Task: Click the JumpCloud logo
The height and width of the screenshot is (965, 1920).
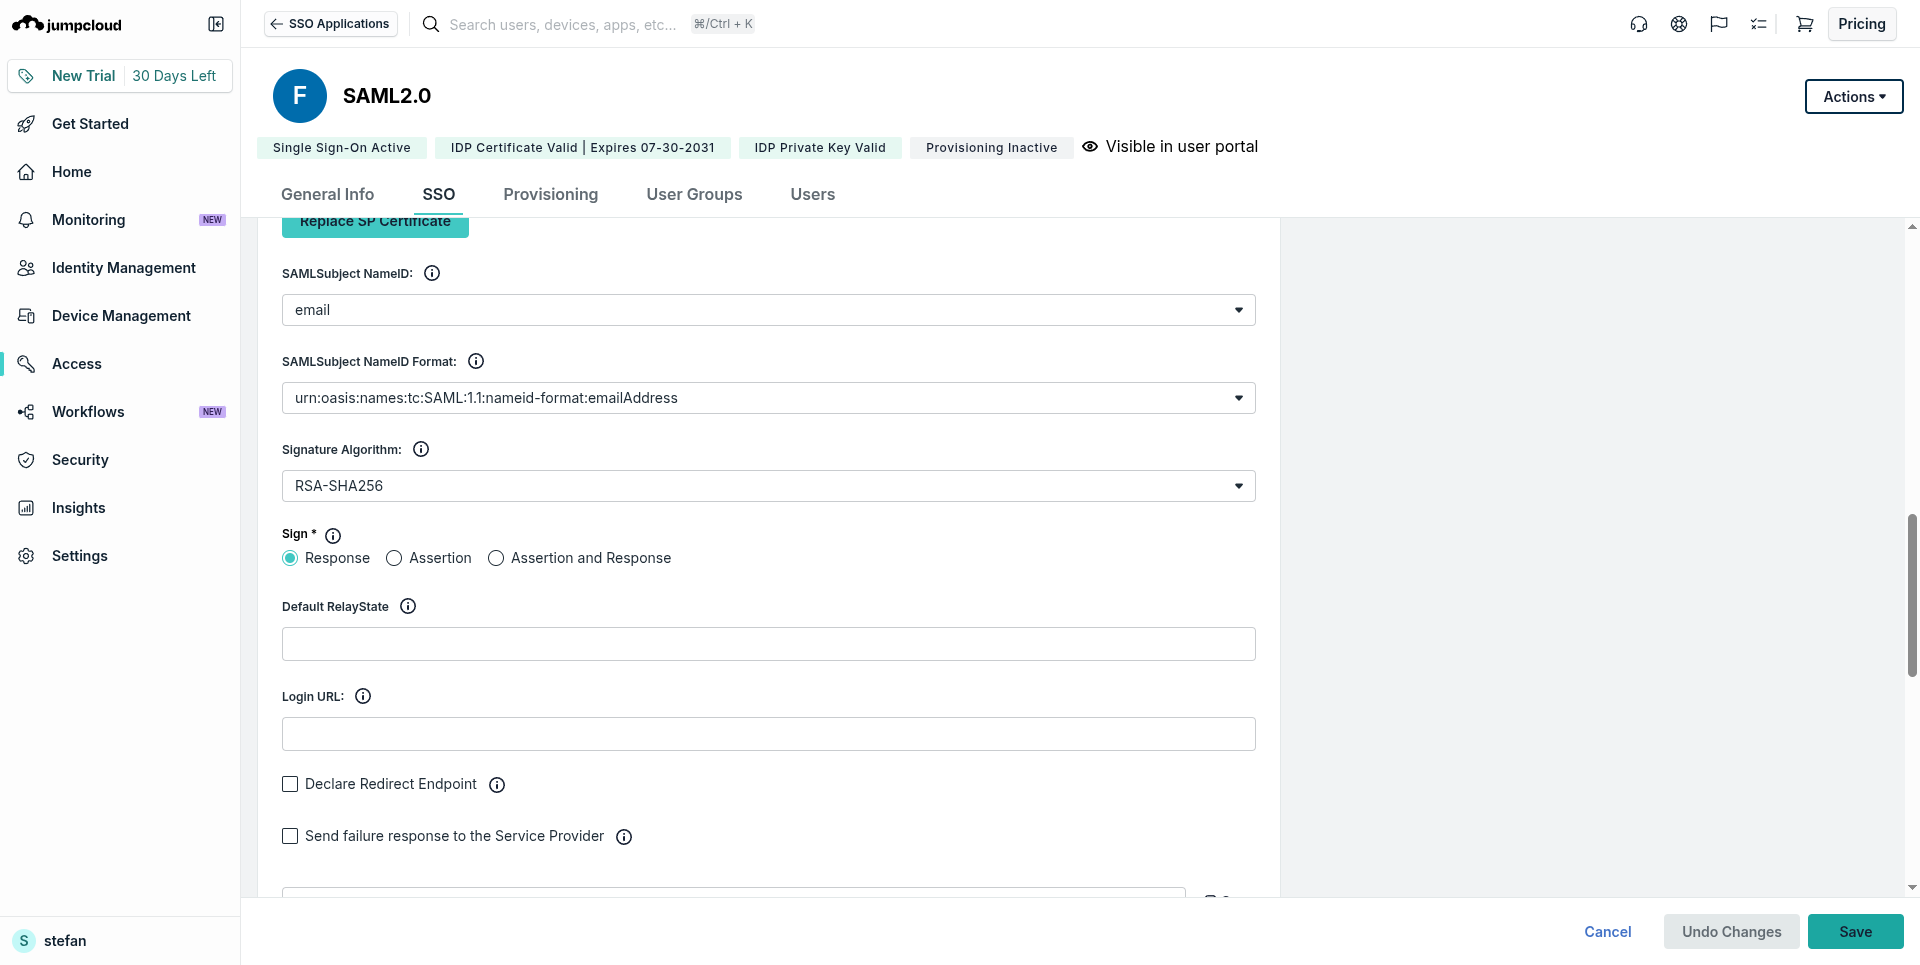Action: click(67, 24)
